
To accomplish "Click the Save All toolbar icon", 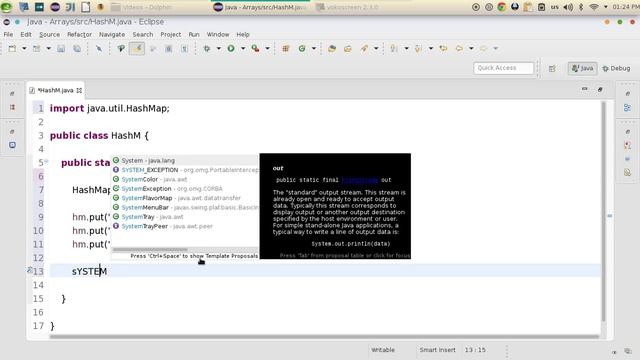I will (x=77, y=49).
